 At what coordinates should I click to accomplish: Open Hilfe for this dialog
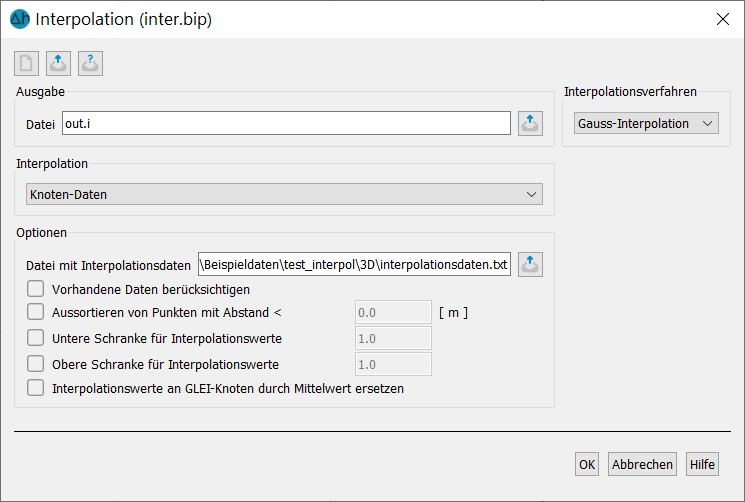tap(702, 464)
